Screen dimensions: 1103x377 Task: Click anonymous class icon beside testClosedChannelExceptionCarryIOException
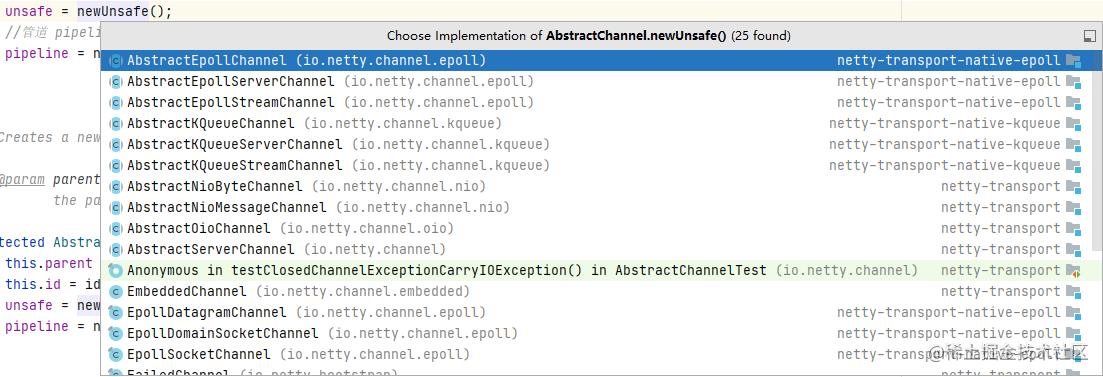(115, 271)
